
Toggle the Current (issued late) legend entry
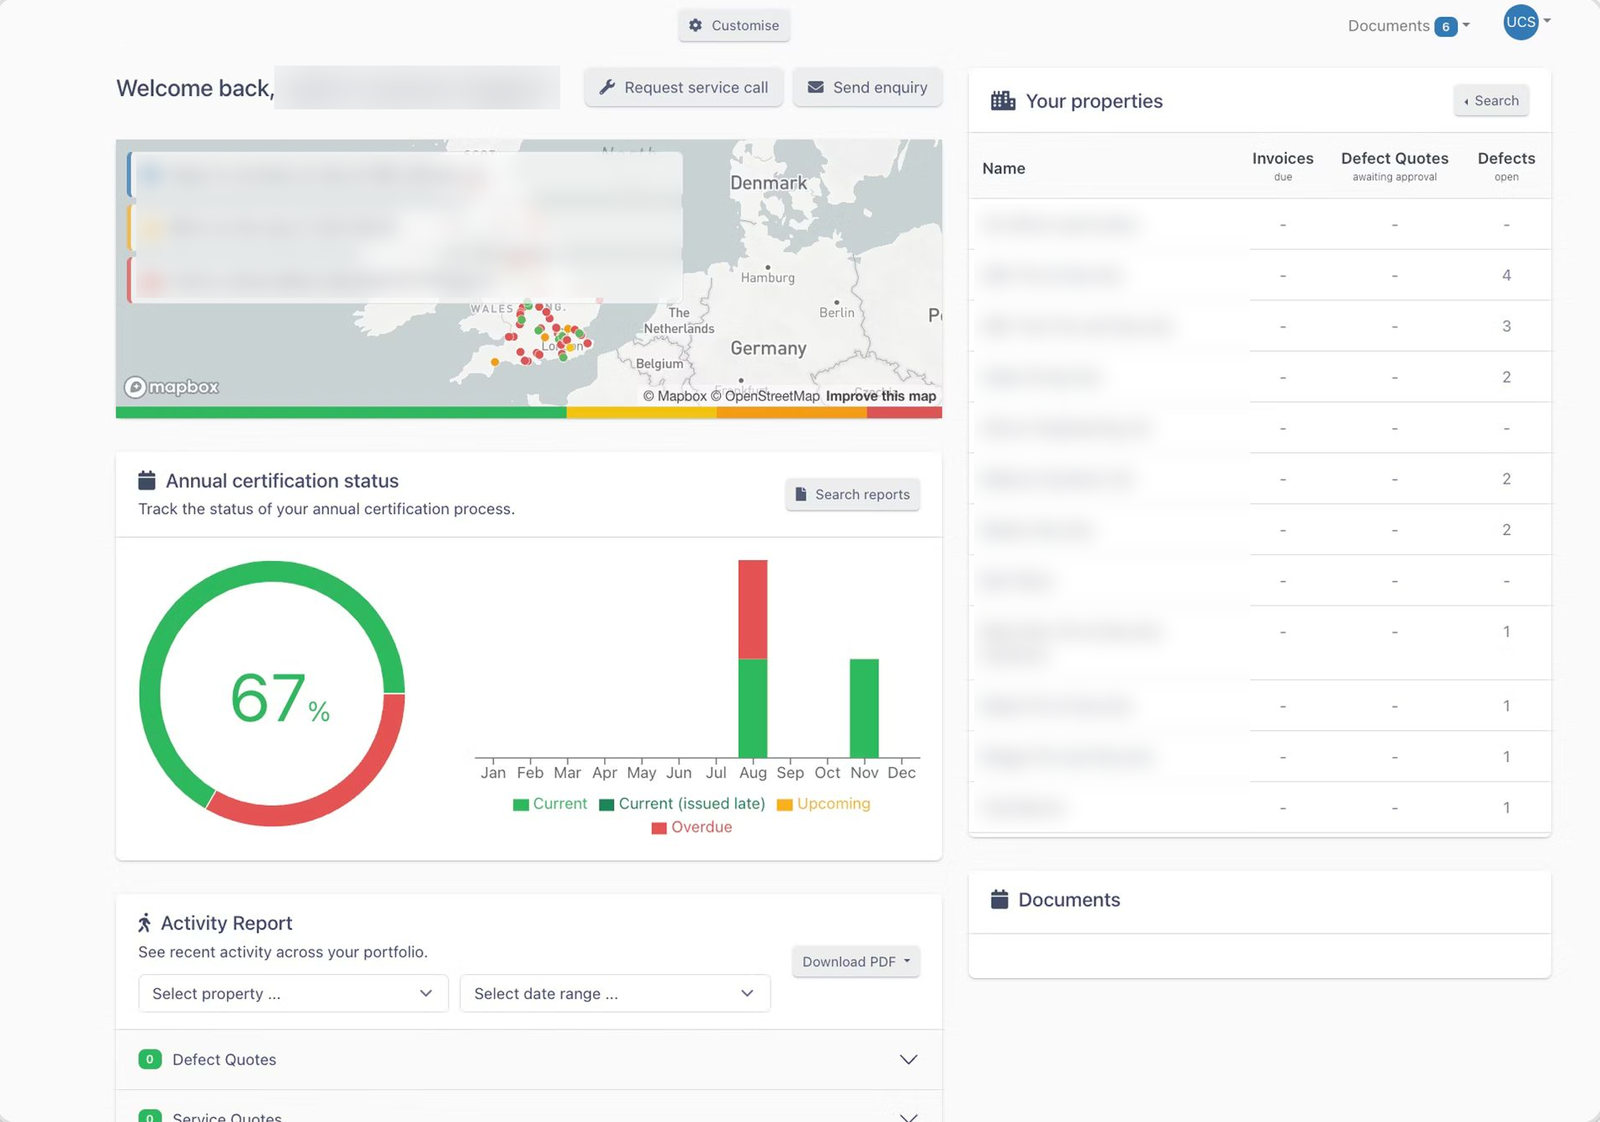tap(682, 804)
